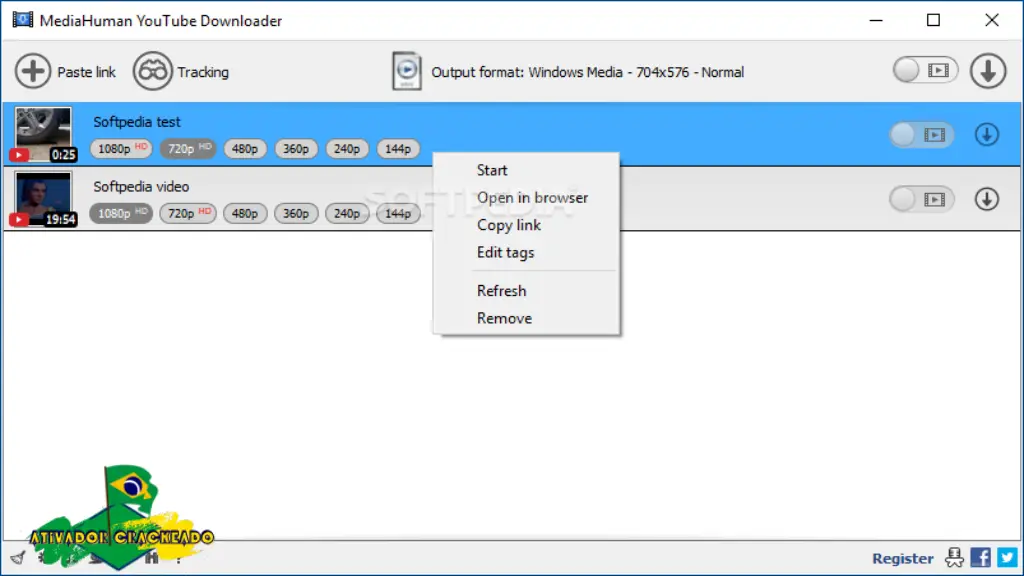Close the MediaHuman YouTube Downloader window

[991, 20]
